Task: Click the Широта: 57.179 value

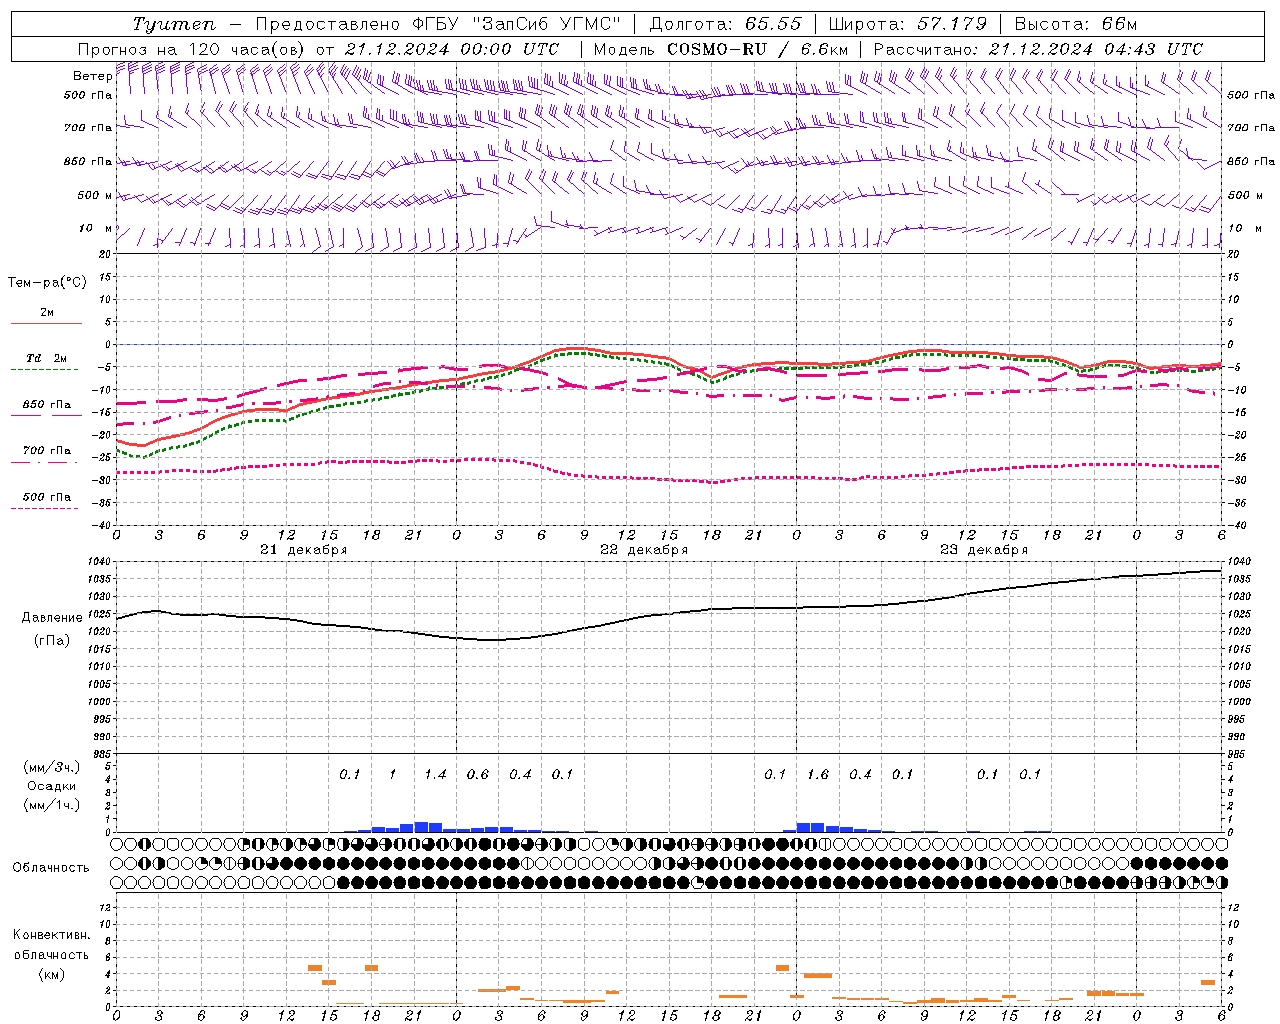Action: click(x=908, y=24)
